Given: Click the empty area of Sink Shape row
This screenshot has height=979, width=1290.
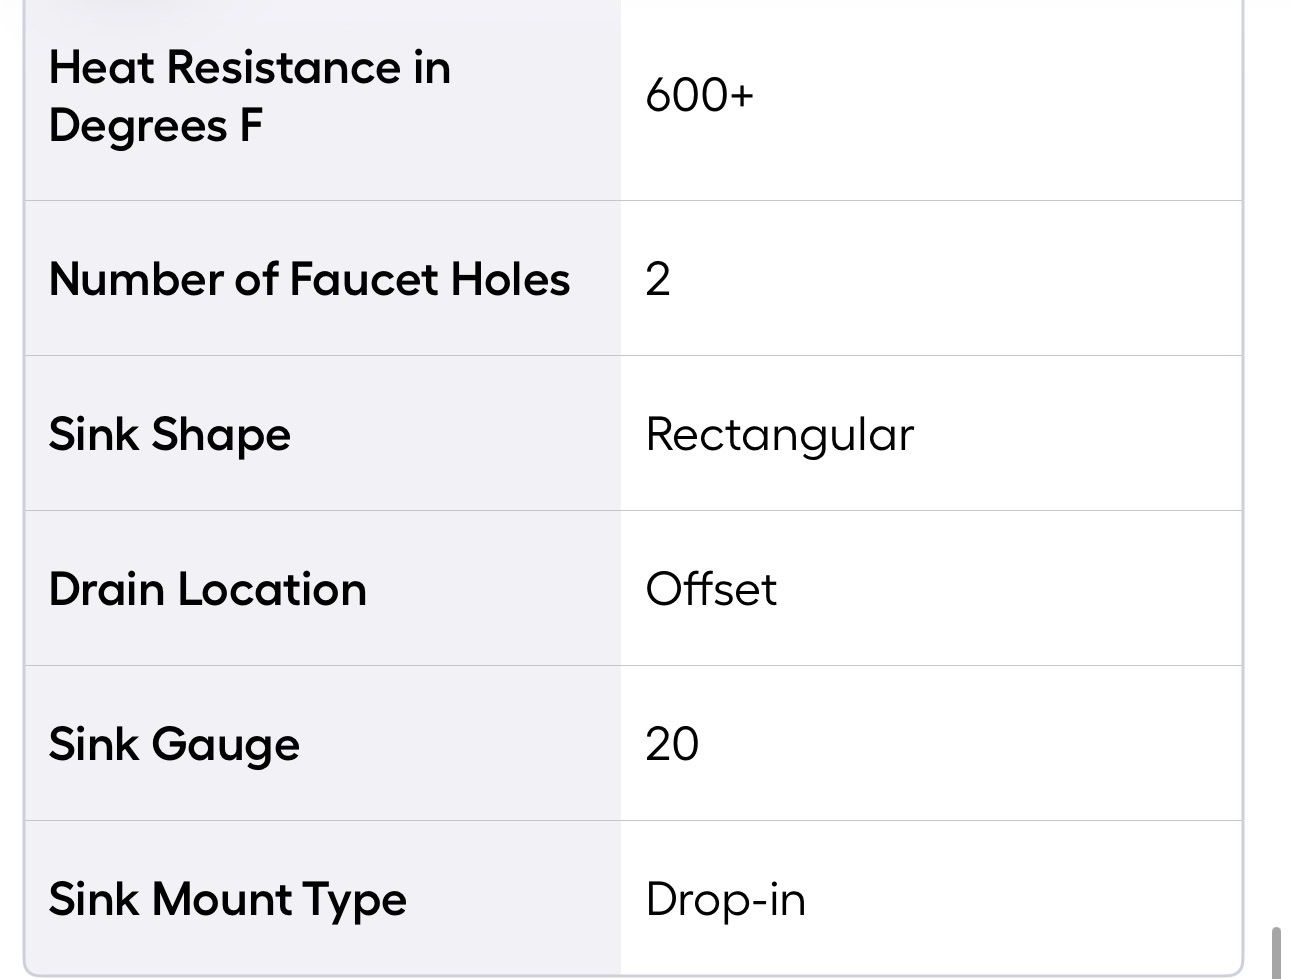Looking at the screenshot, I should pos(1078,433).
